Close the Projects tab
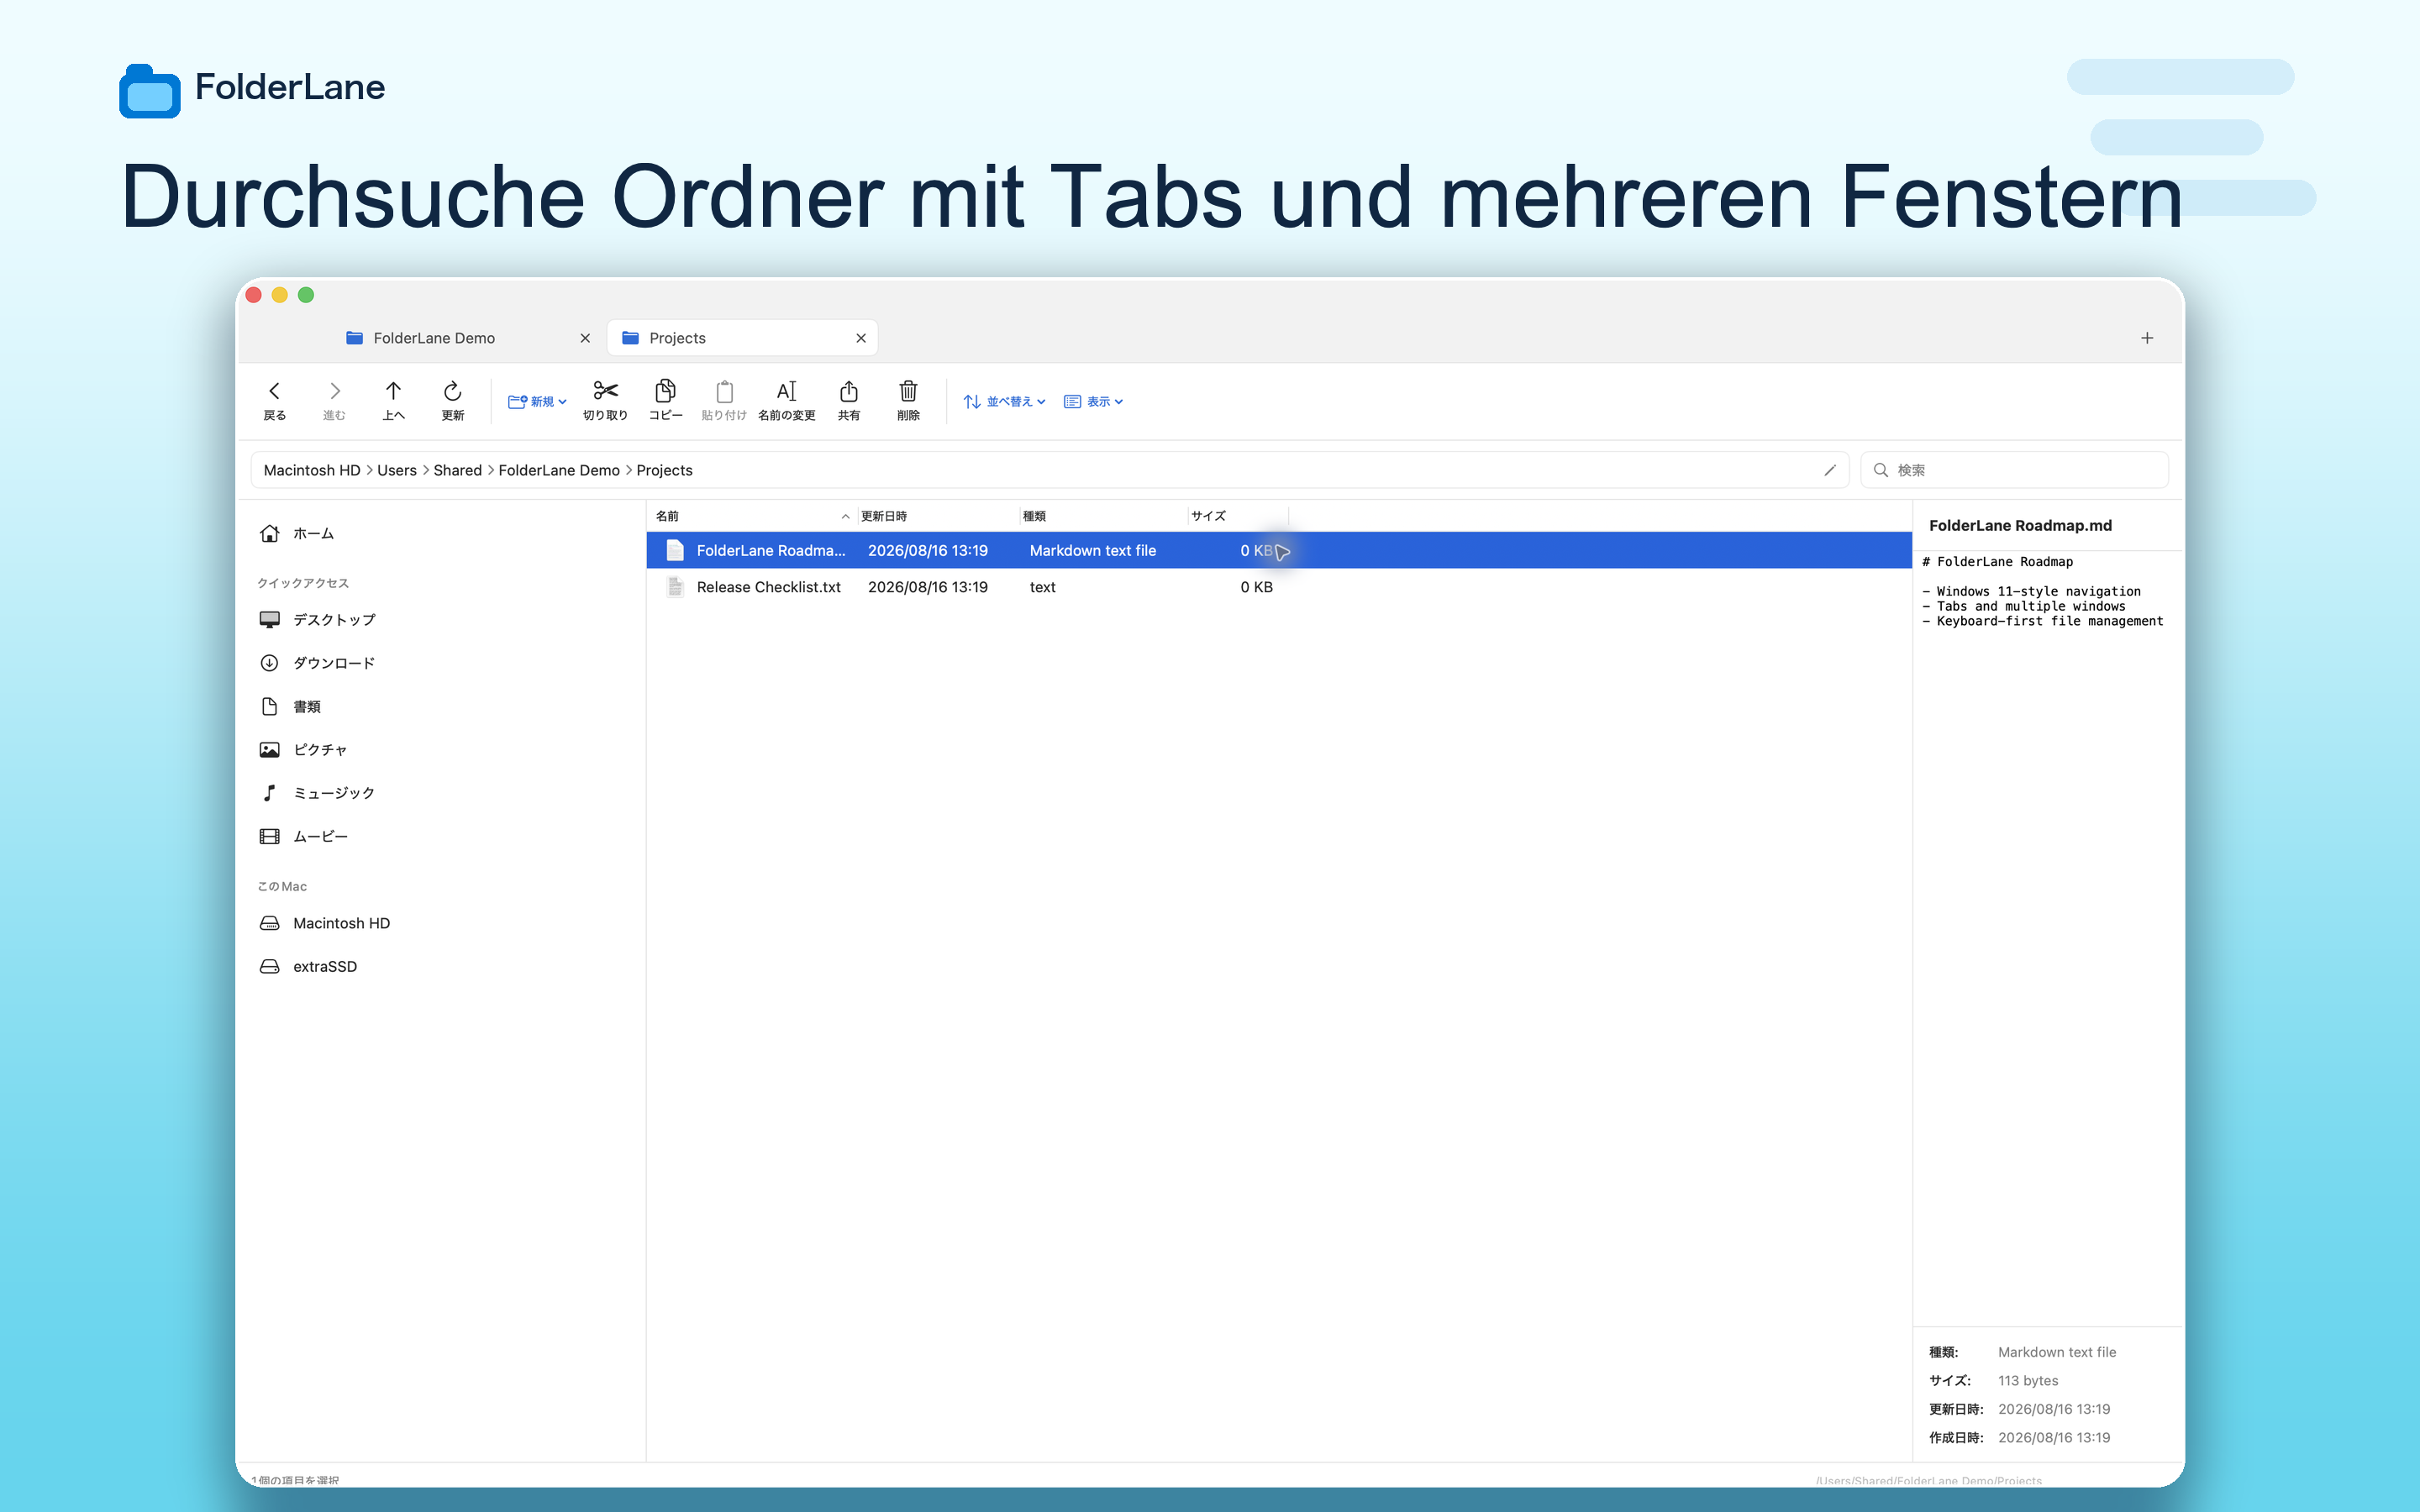The image size is (2420, 1512). pos(861,338)
